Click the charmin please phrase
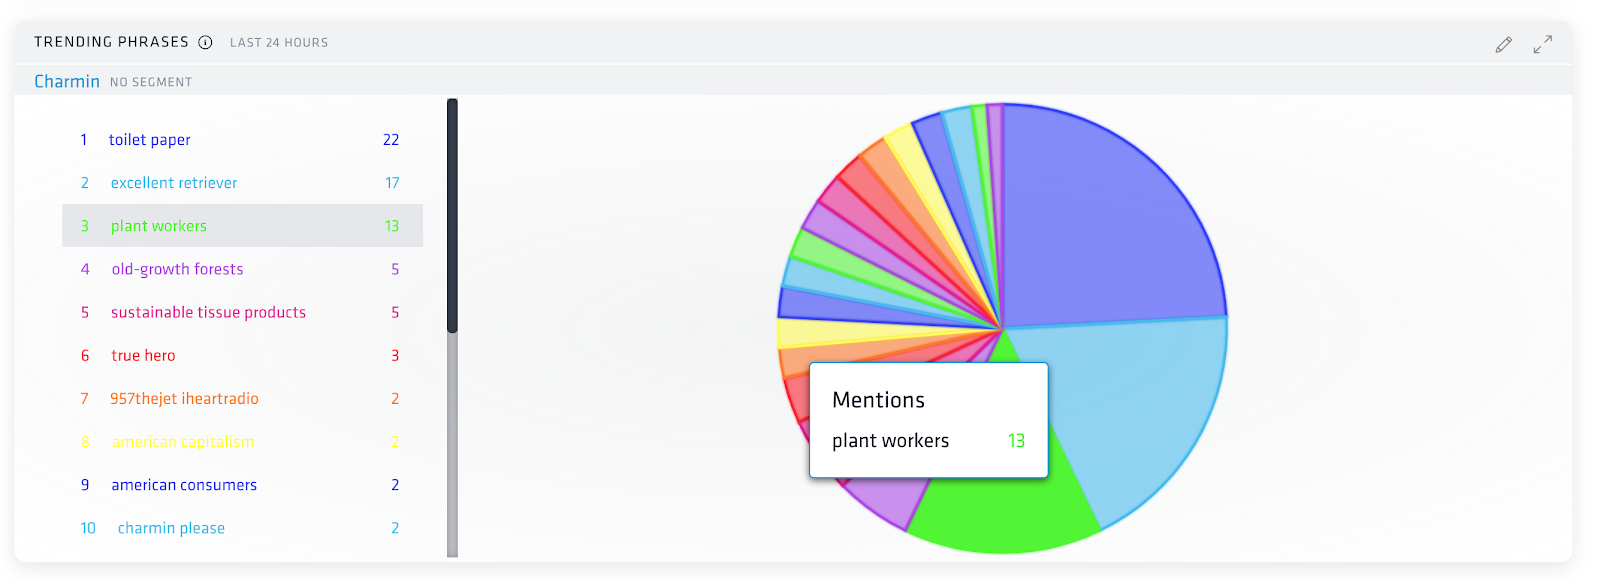The image size is (1600, 579). tap(171, 528)
